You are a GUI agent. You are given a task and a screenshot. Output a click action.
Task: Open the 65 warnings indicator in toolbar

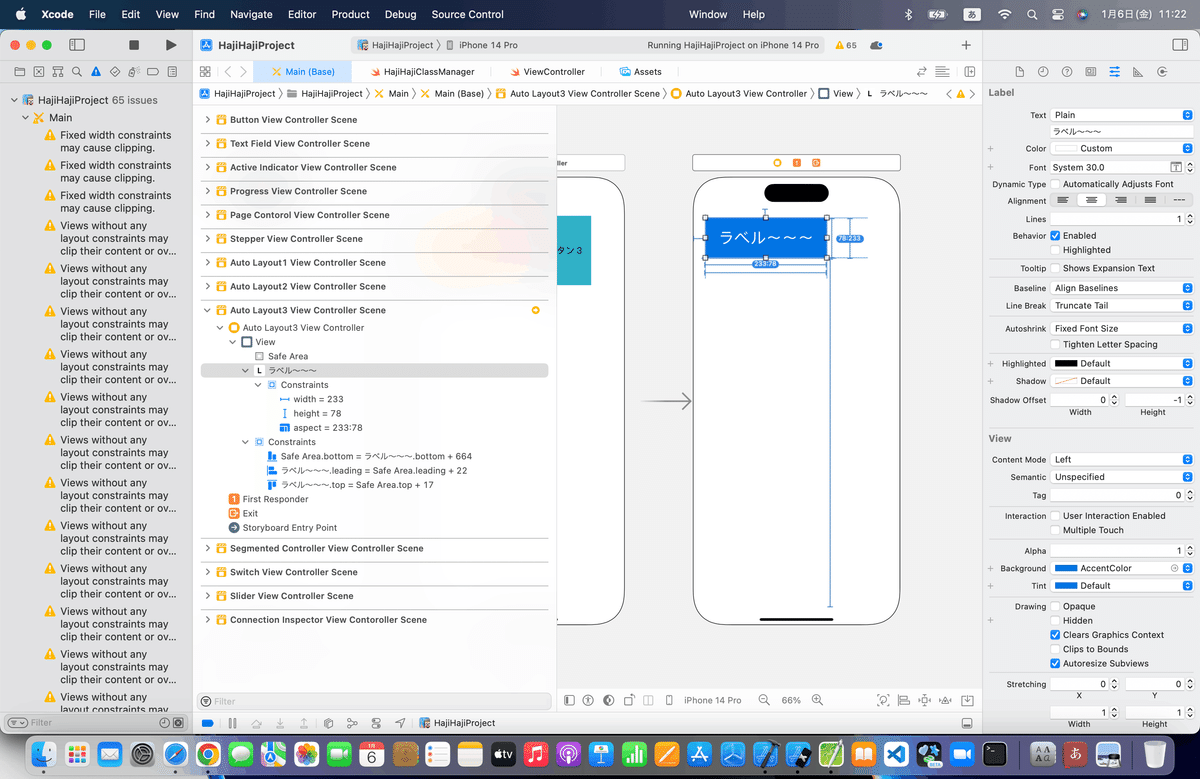pos(845,45)
